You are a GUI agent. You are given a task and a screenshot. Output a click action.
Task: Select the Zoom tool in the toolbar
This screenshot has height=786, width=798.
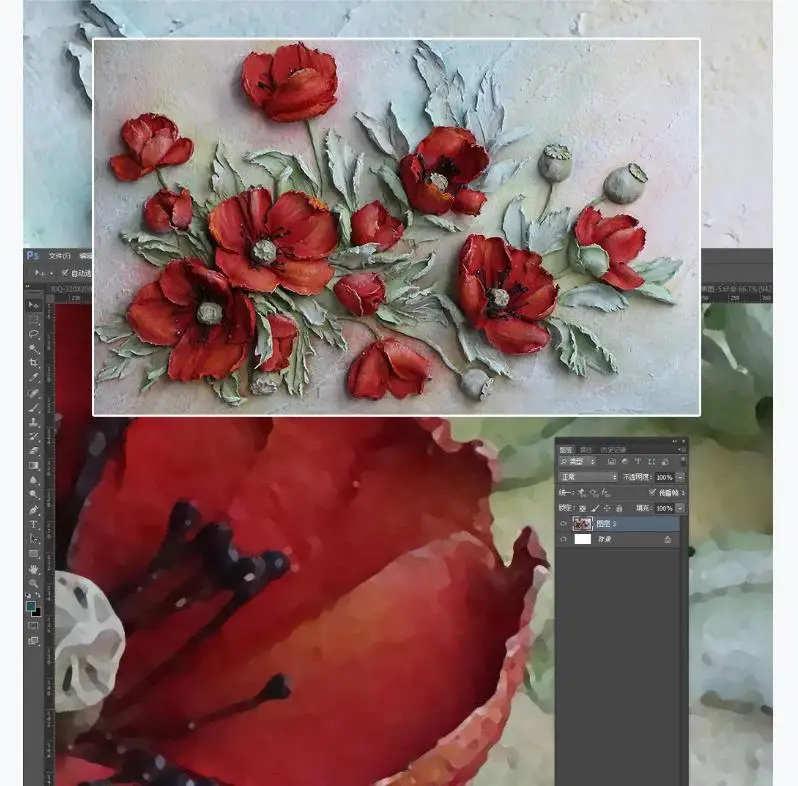pyautogui.click(x=33, y=583)
